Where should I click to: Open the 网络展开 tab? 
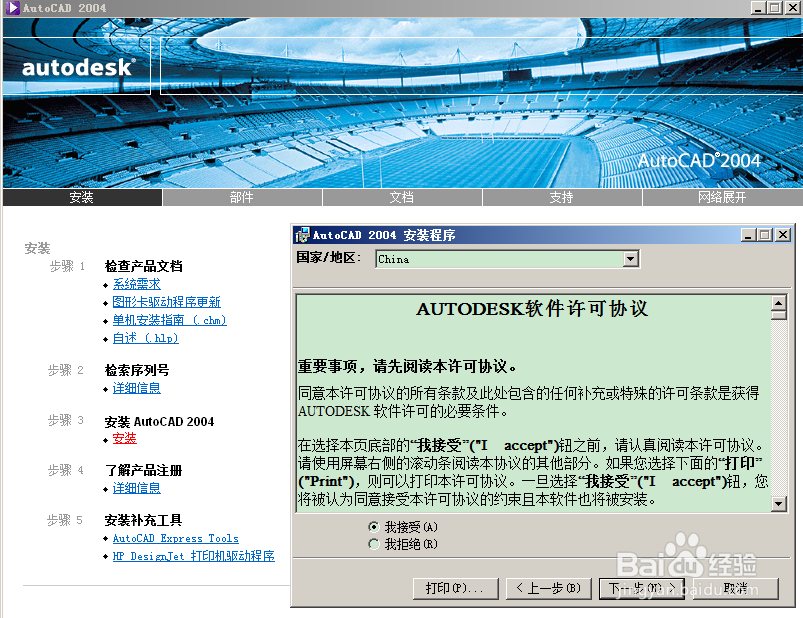[722, 197]
